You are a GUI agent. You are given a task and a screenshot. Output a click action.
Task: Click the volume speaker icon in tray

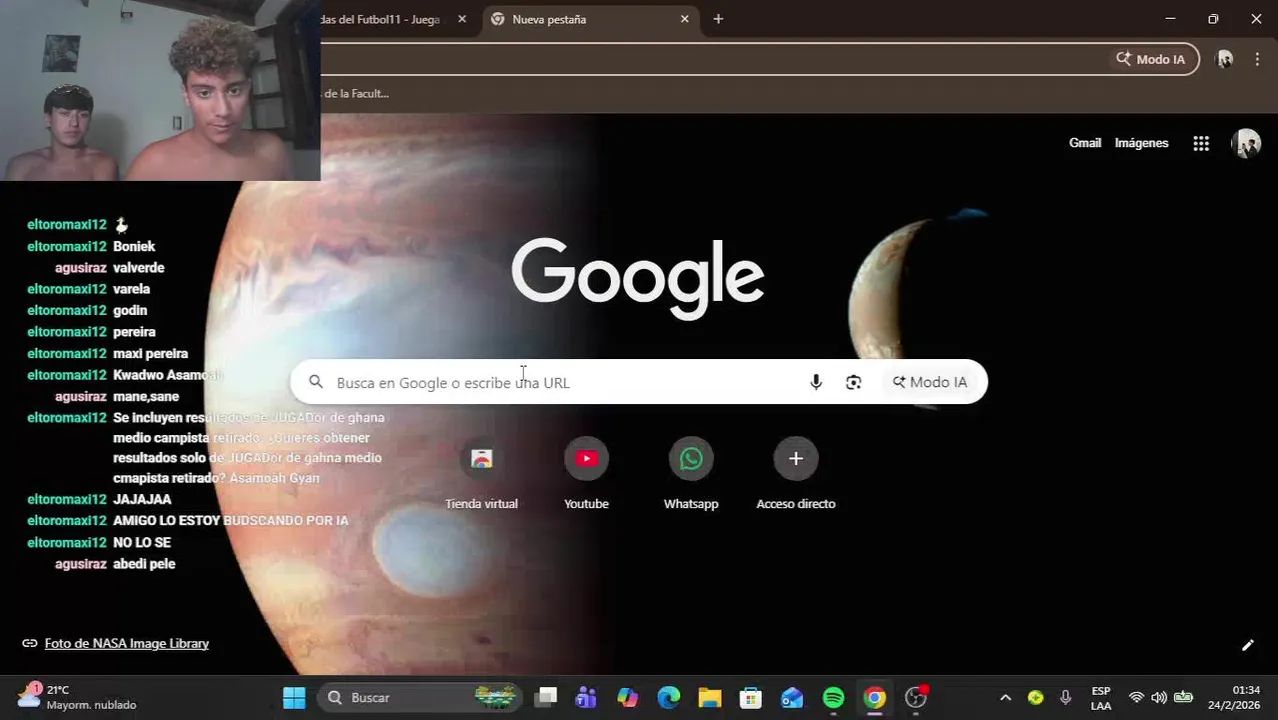click(x=1159, y=697)
